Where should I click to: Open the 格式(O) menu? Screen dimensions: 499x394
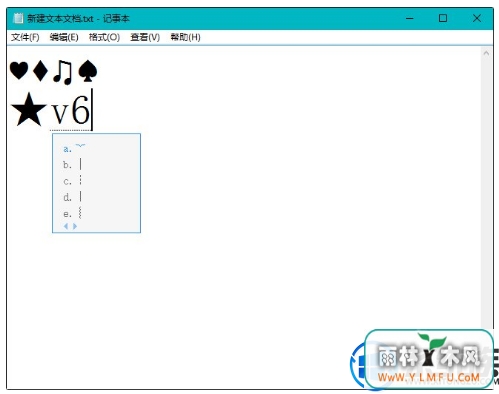104,37
